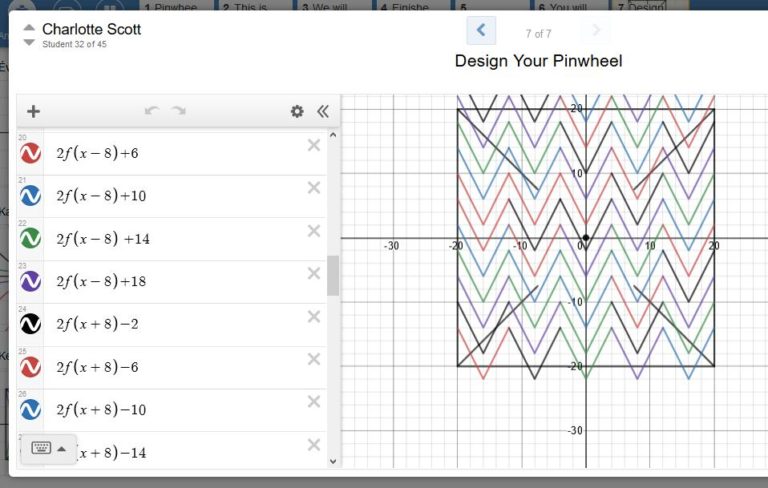Toggle visibility of 2f(x−8)+6 red graph
The height and width of the screenshot is (488, 768).
click(30, 153)
